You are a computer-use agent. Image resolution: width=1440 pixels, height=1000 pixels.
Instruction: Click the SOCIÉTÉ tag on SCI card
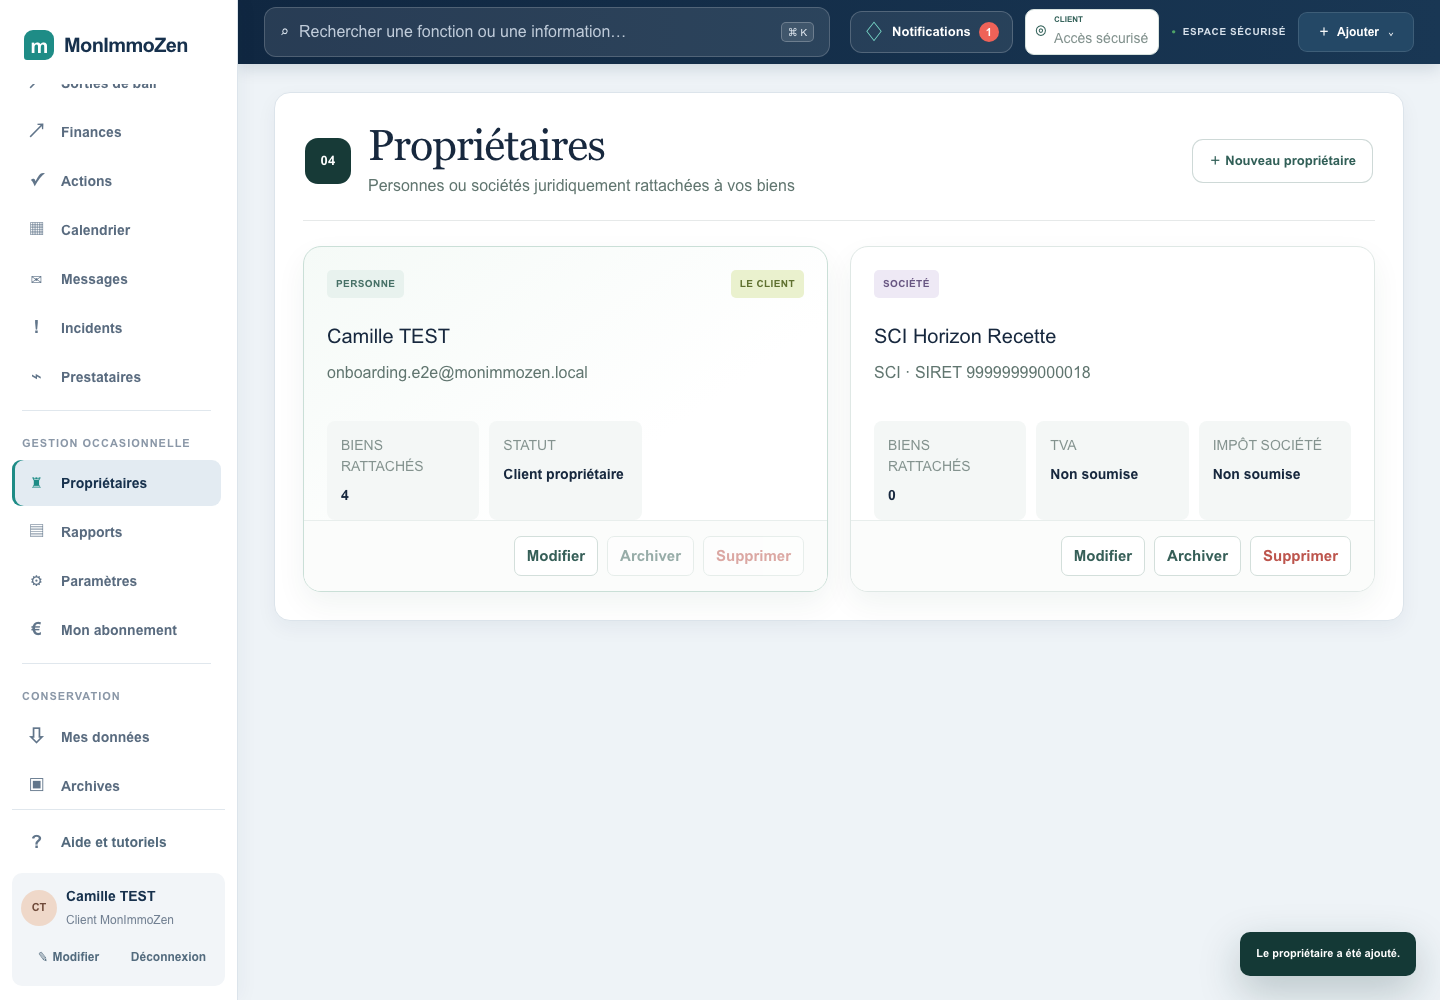point(906,284)
